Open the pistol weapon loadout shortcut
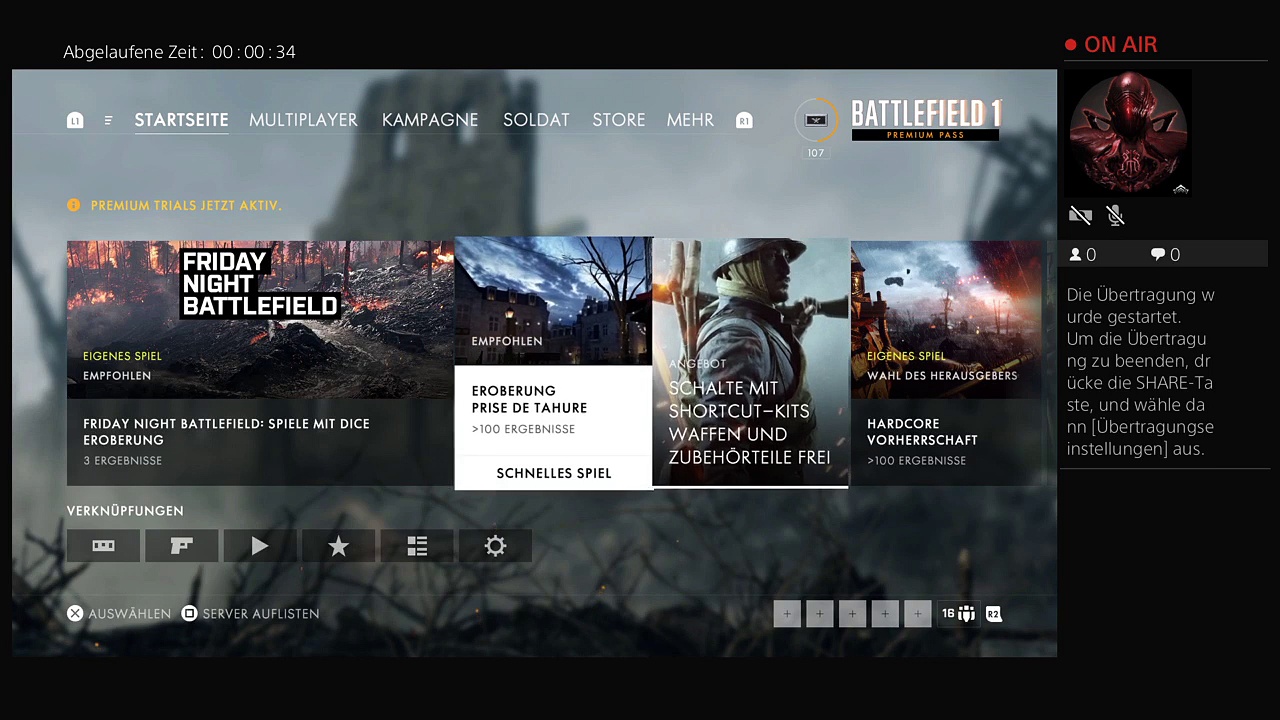Screen dimensions: 1280x720 (x=181, y=546)
